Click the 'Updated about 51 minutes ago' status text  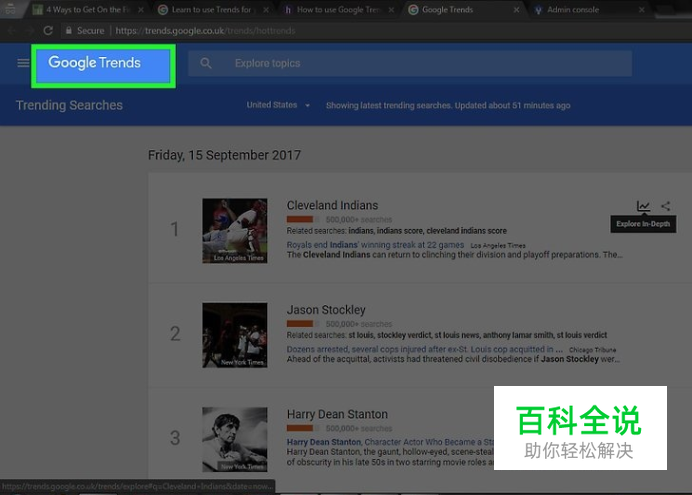point(512,105)
